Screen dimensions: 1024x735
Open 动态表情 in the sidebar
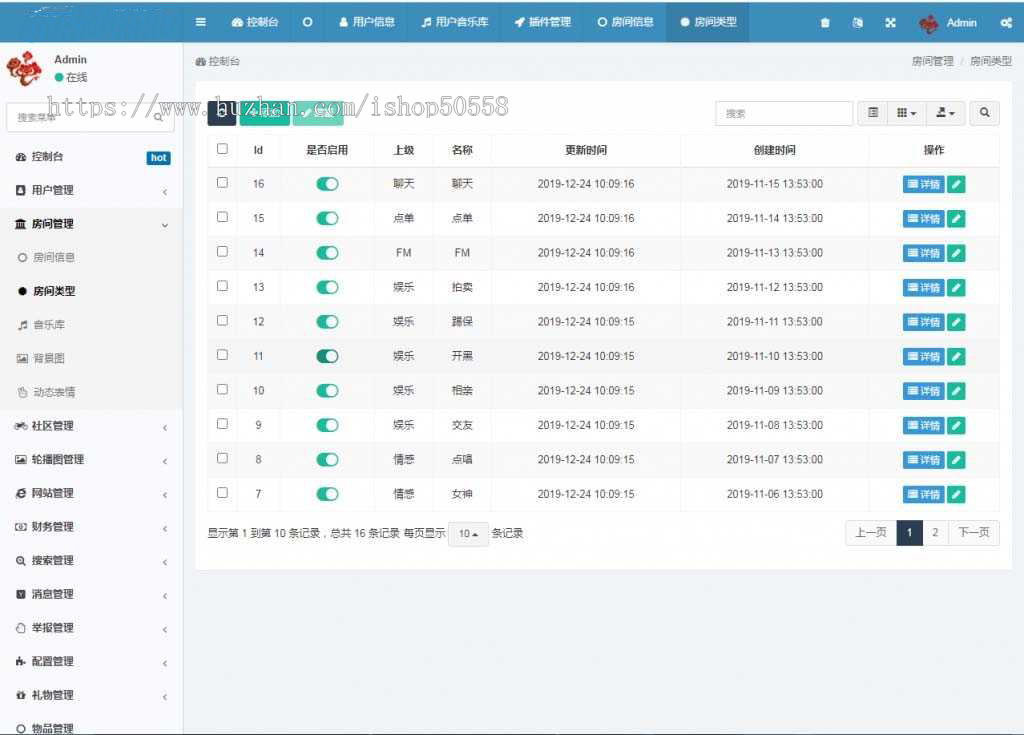(54, 392)
